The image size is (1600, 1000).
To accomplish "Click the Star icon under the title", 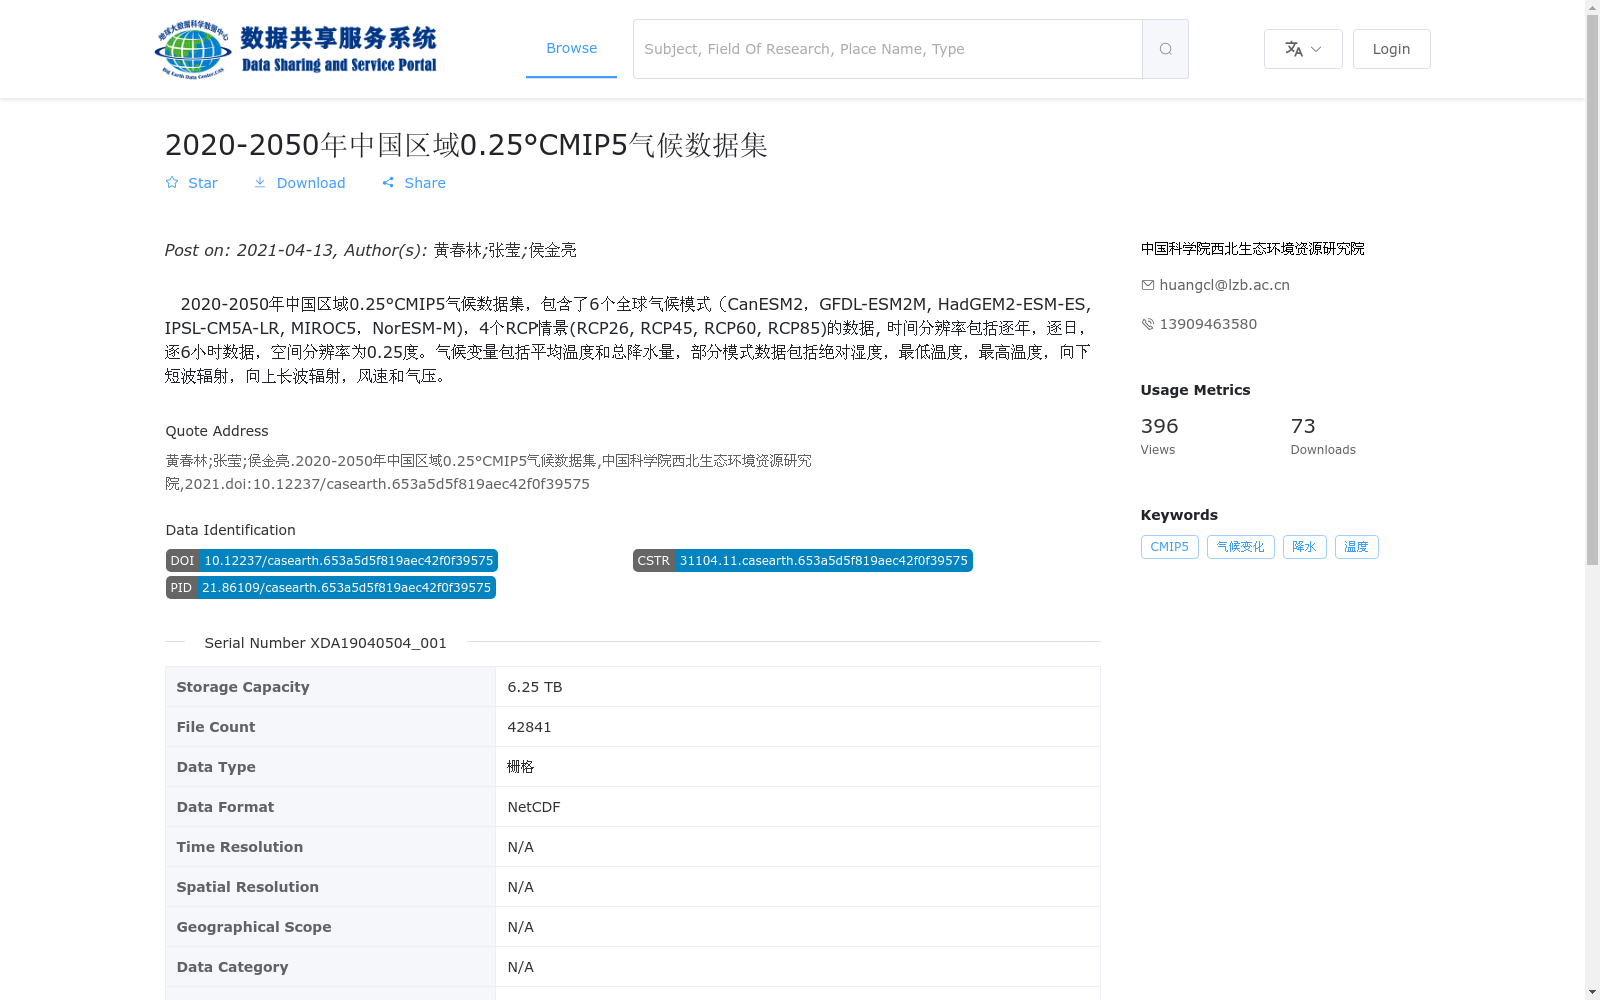I will click(x=172, y=183).
